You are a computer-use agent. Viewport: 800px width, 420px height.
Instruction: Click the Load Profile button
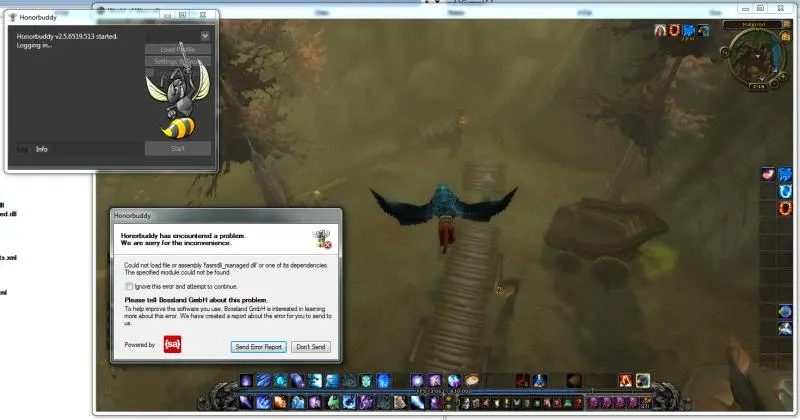coord(178,50)
